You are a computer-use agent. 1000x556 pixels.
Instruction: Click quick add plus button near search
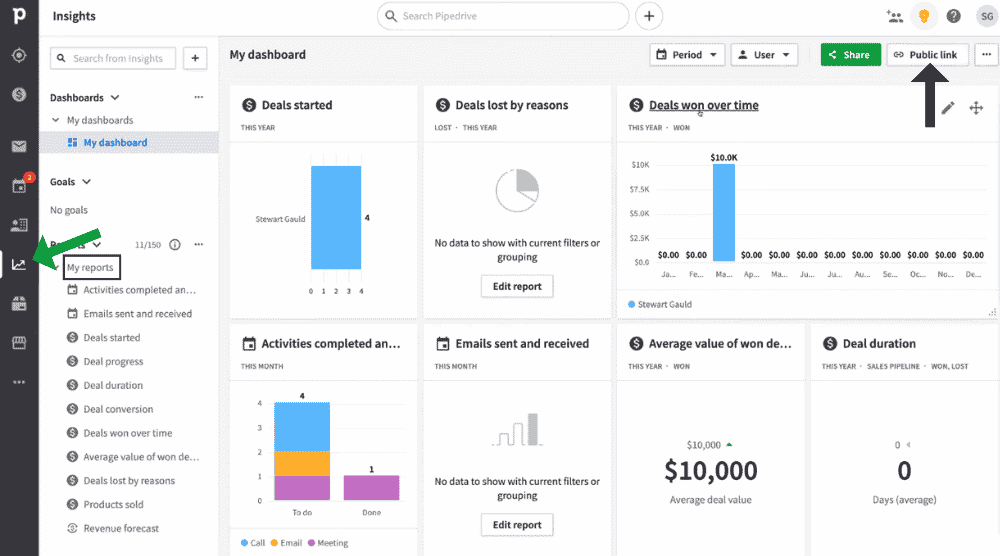click(x=649, y=16)
